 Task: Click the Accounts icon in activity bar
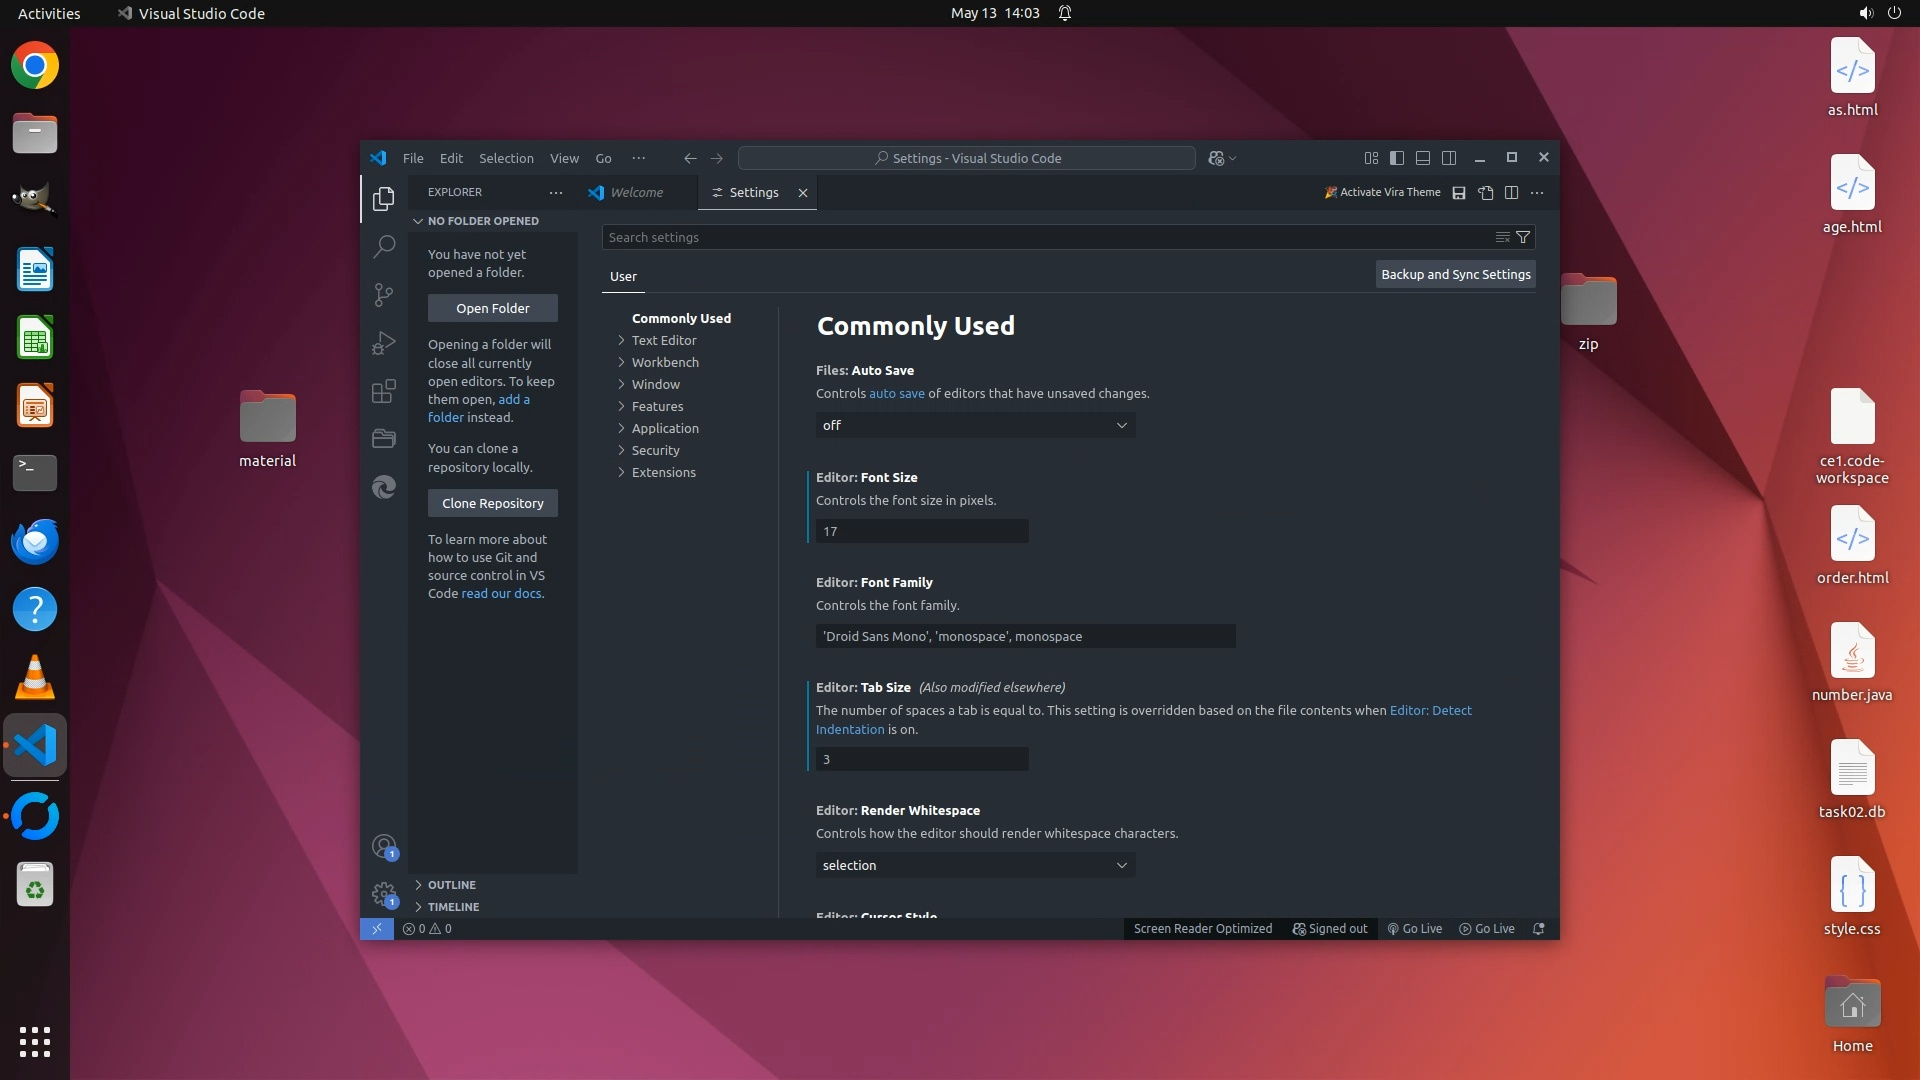(384, 847)
